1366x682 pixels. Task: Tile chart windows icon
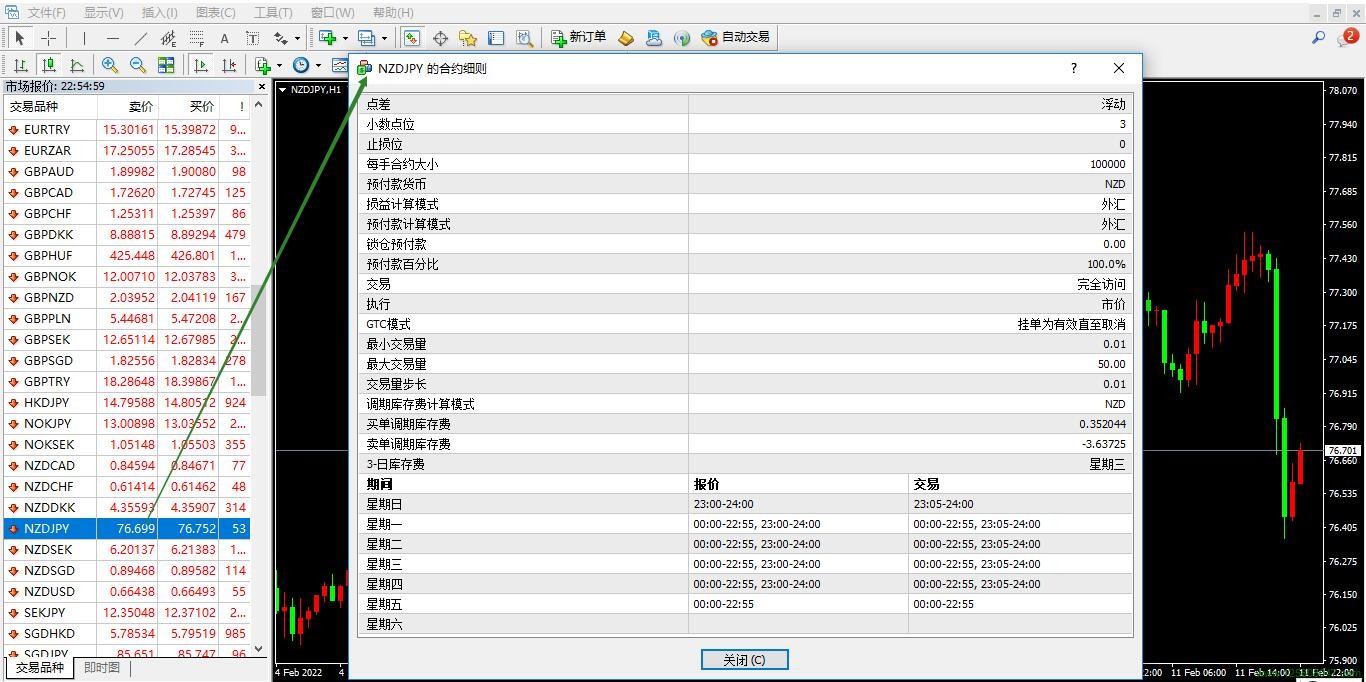click(x=166, y=65)
